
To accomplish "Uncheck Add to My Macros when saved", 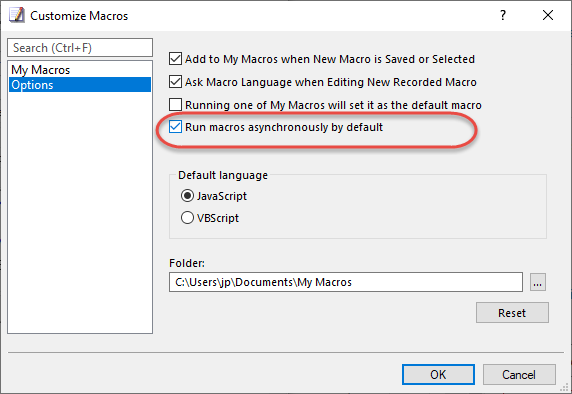I will pyautogui.click(x=175, y=59).
